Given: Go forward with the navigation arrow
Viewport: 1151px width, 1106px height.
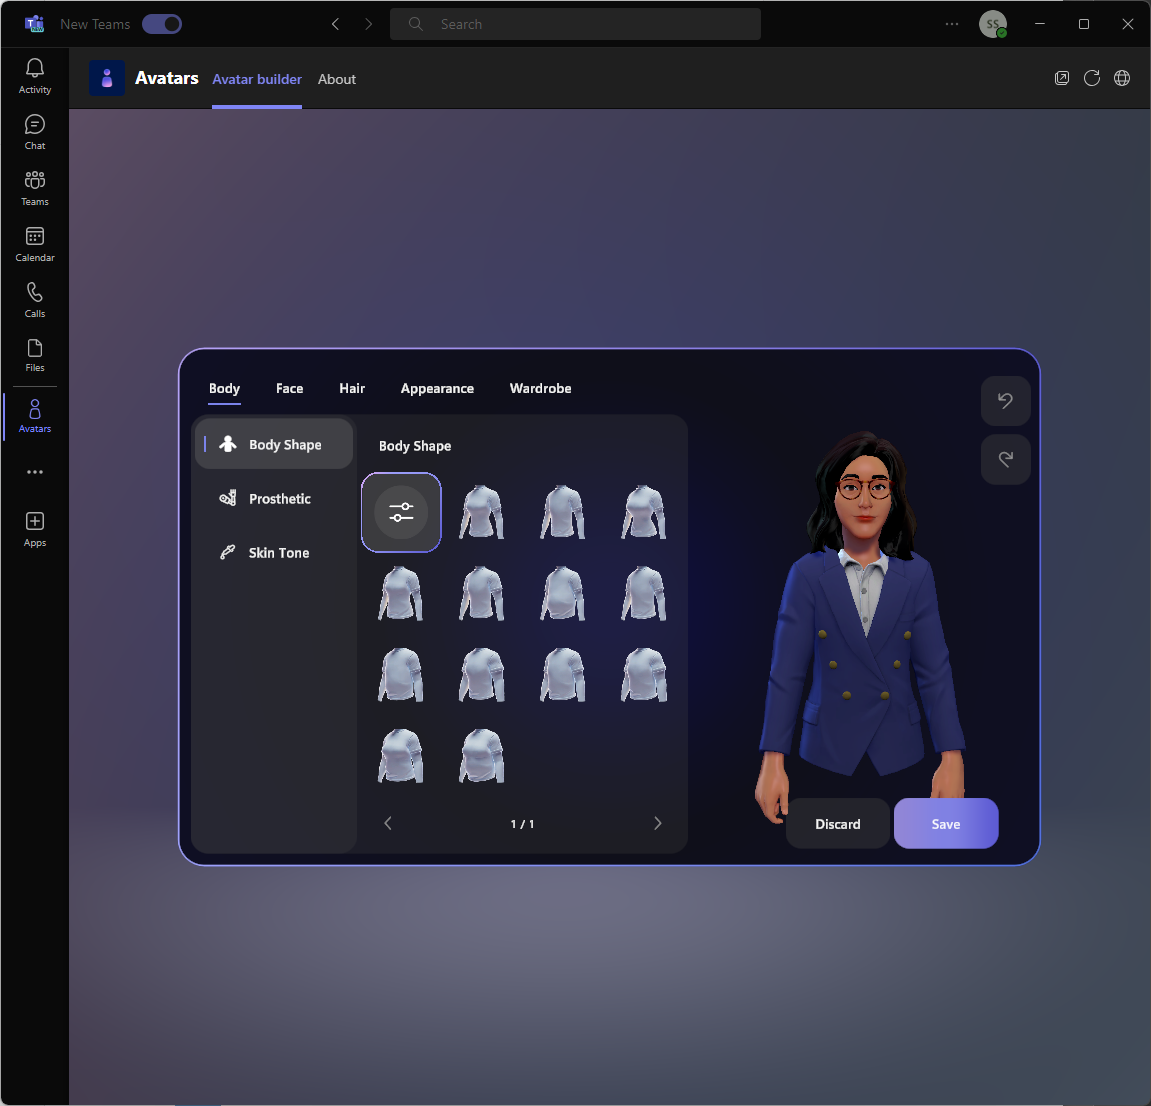Looking at the screenshot, I should (x=368, y=24).
